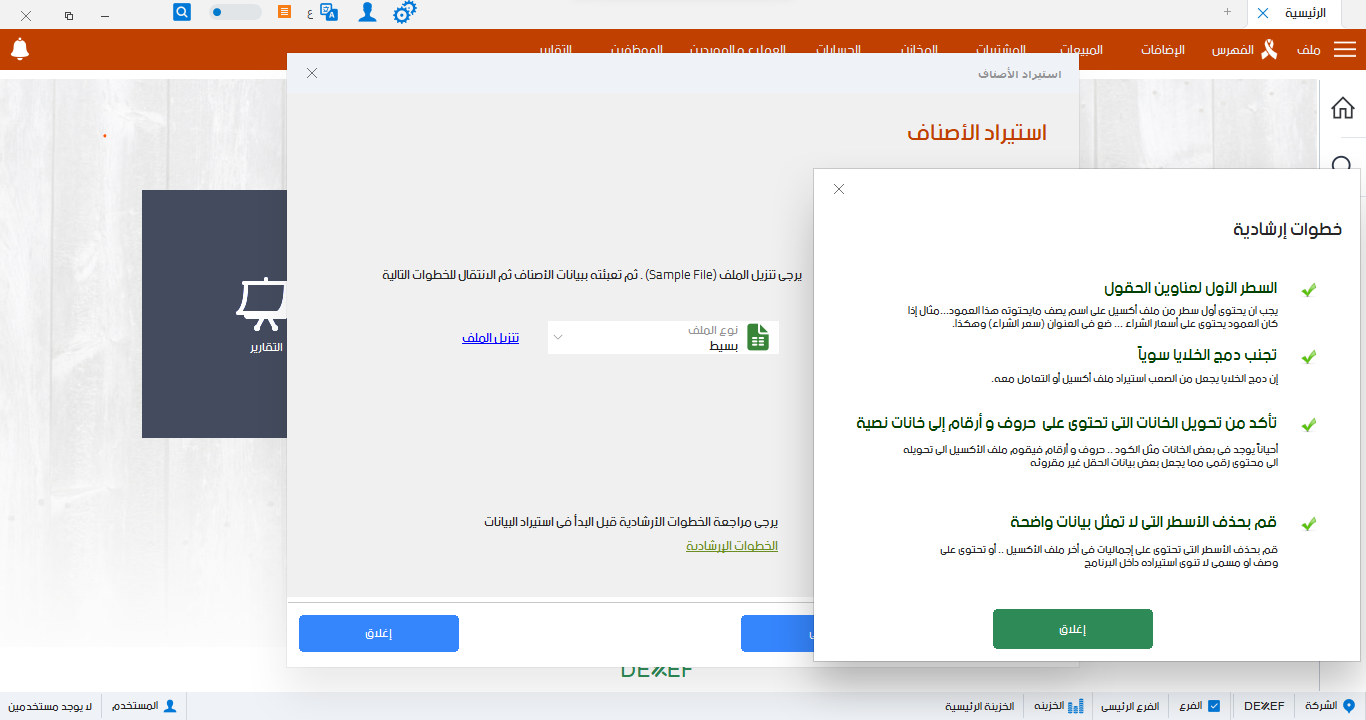Open the الإضافات menu

coord(1163,50)
